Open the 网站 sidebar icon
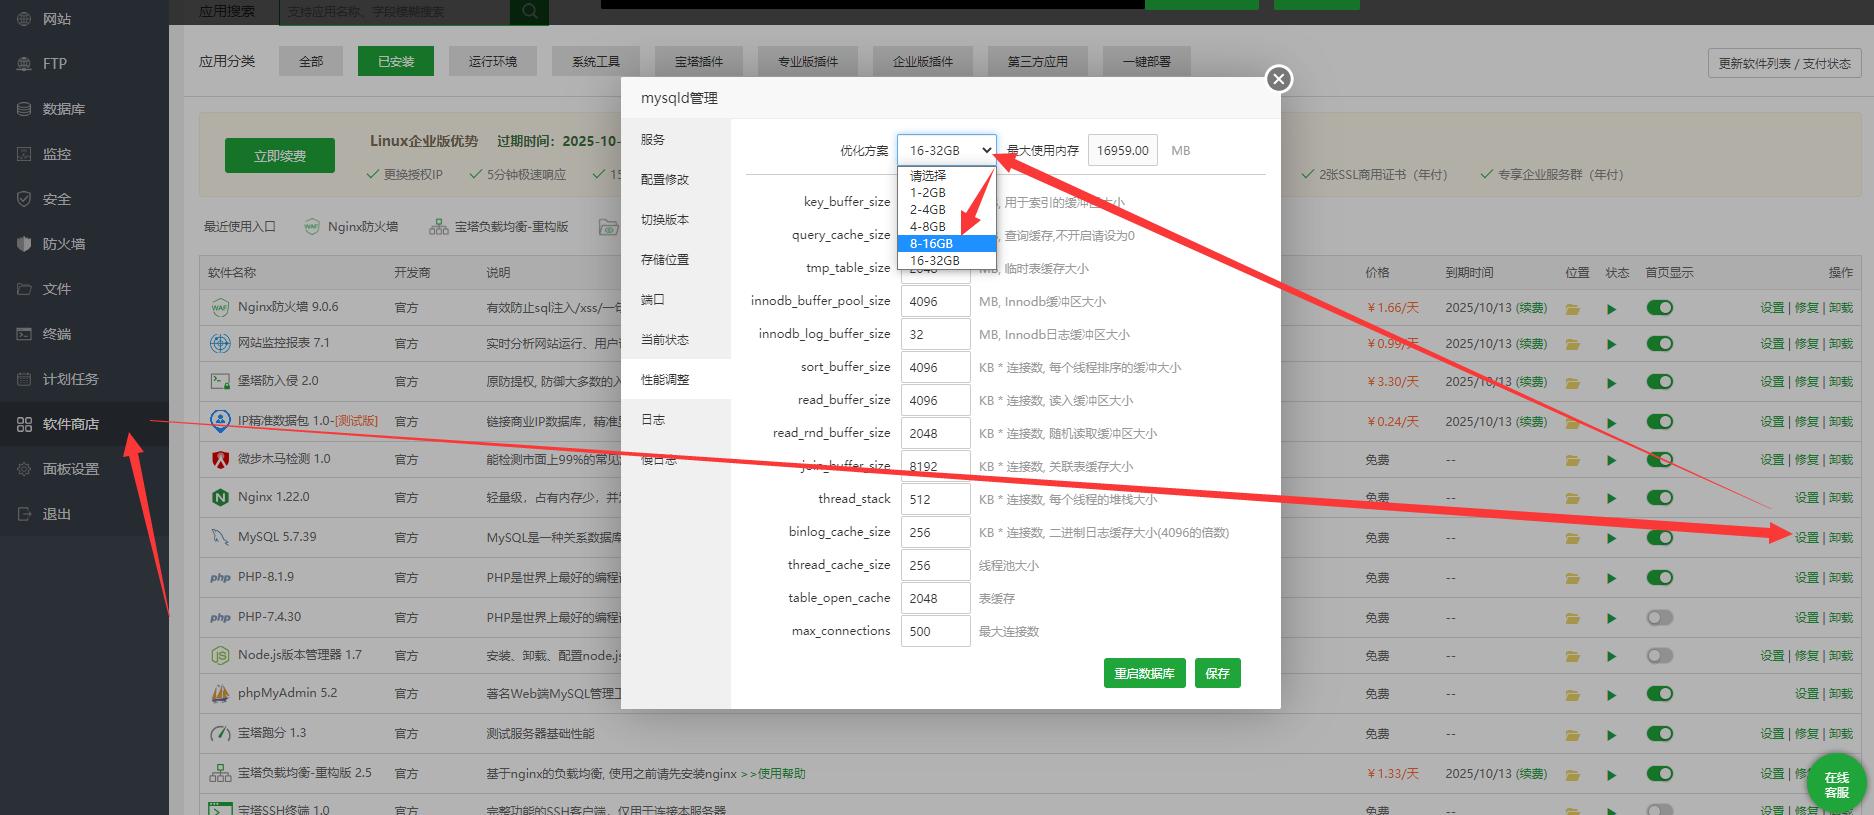This screenshot has height=815, width=1874. tap(24, 19)
